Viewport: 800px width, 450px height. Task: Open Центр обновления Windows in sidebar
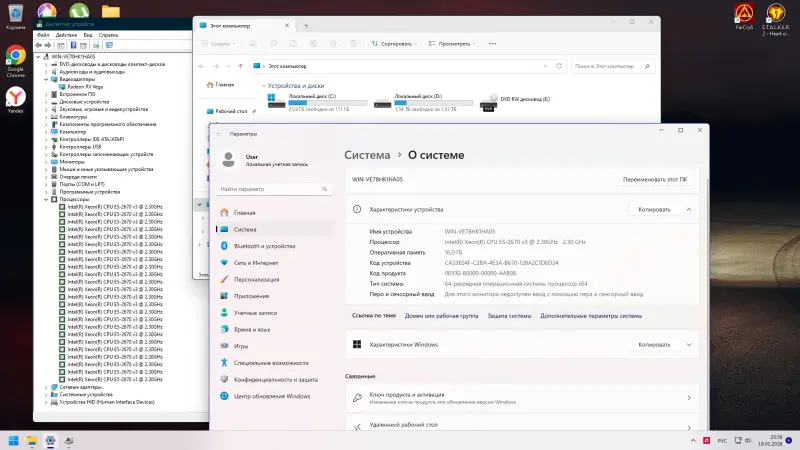click(x=272, y=396)
